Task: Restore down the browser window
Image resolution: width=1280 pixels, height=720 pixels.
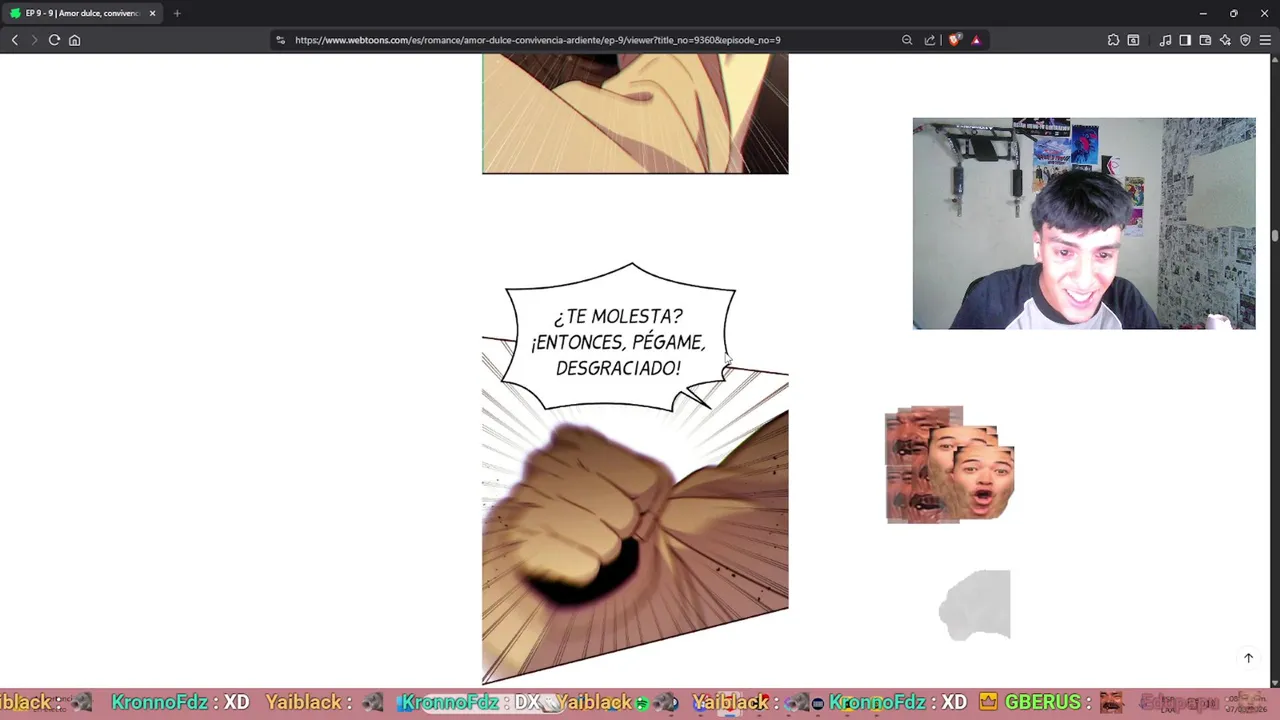Action: click(x=1233, y=13)
